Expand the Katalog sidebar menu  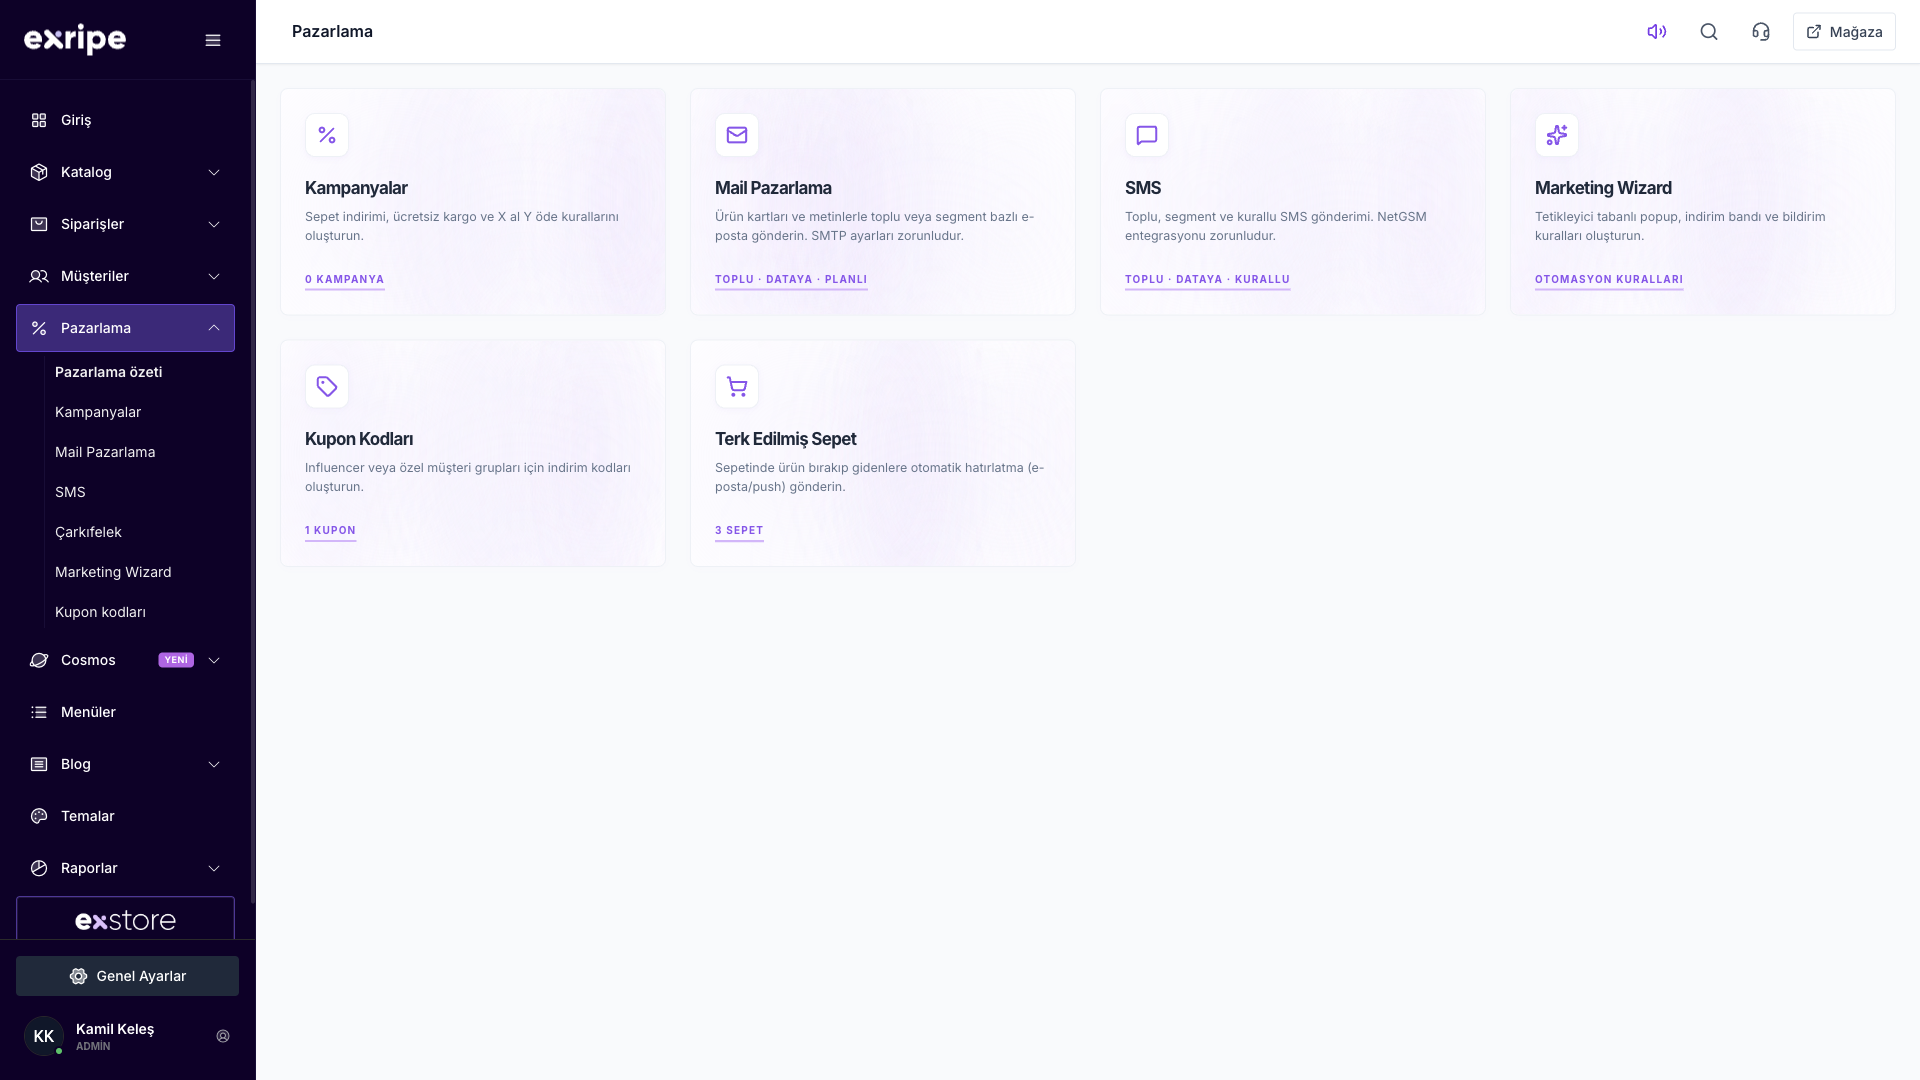pos(125,172)
